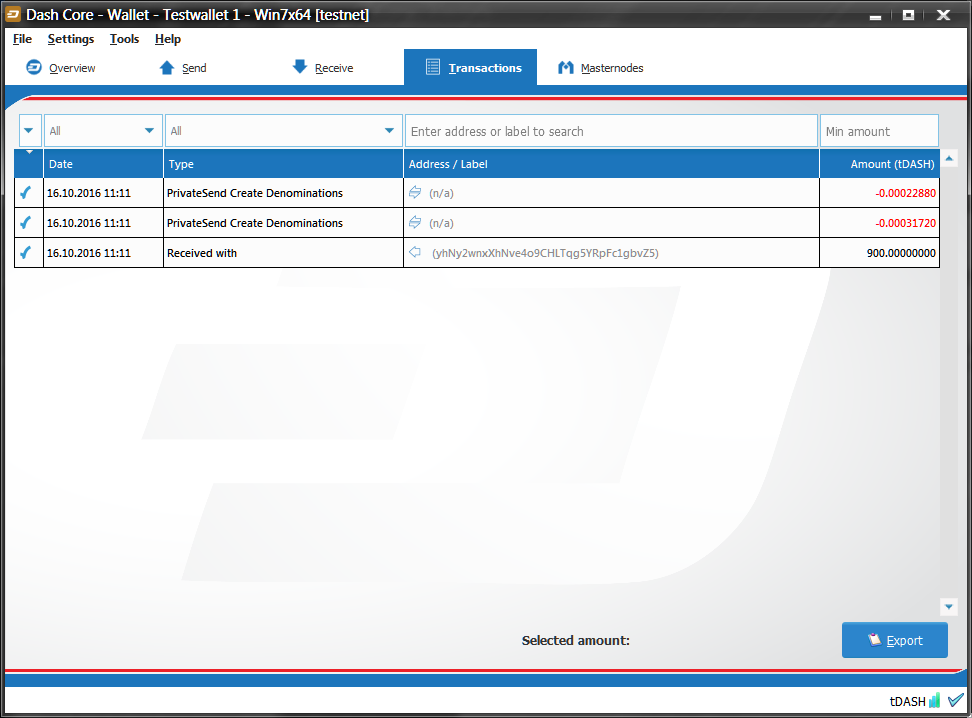Image resolution: width=972 pixels, height=718 pixels.
Task: Click date cell in -0.00031720 row
Action: click(x=104, y=223)
